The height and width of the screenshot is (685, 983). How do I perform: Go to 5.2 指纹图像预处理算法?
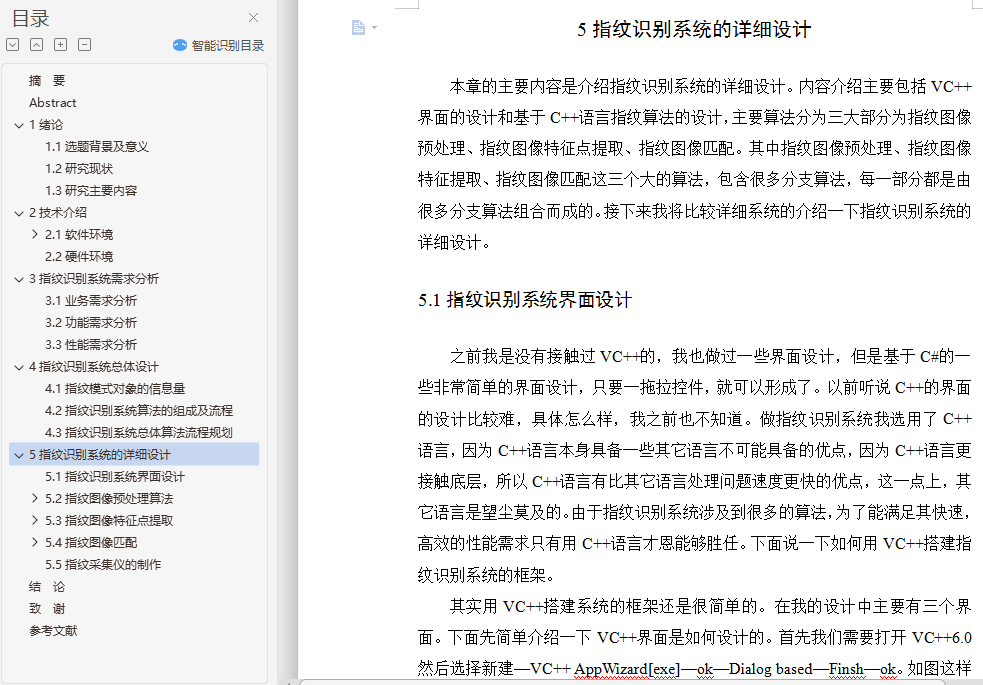point(109,498)
